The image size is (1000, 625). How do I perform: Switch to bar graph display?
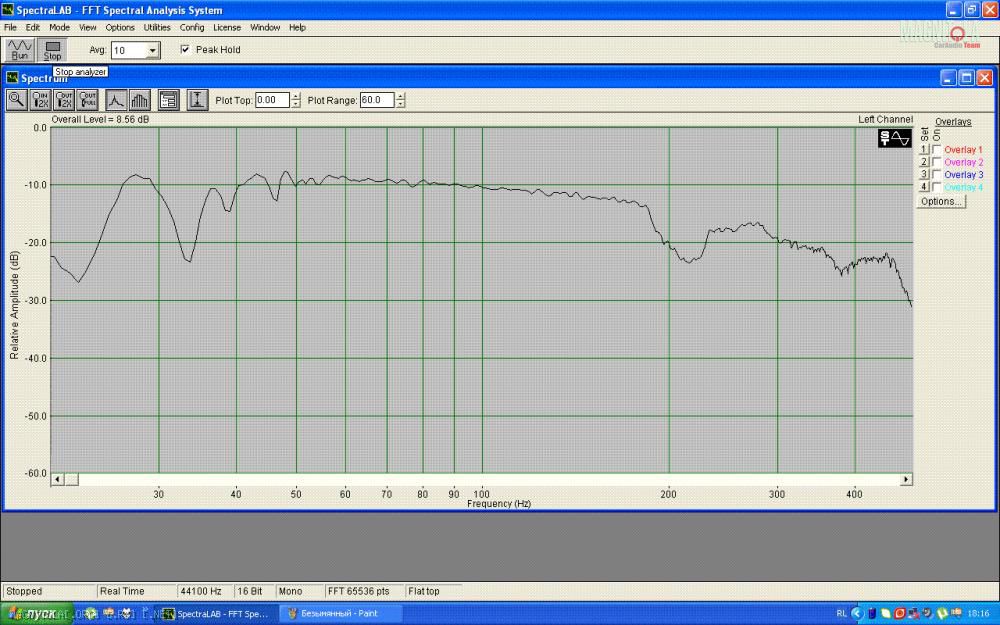point(139,100)
